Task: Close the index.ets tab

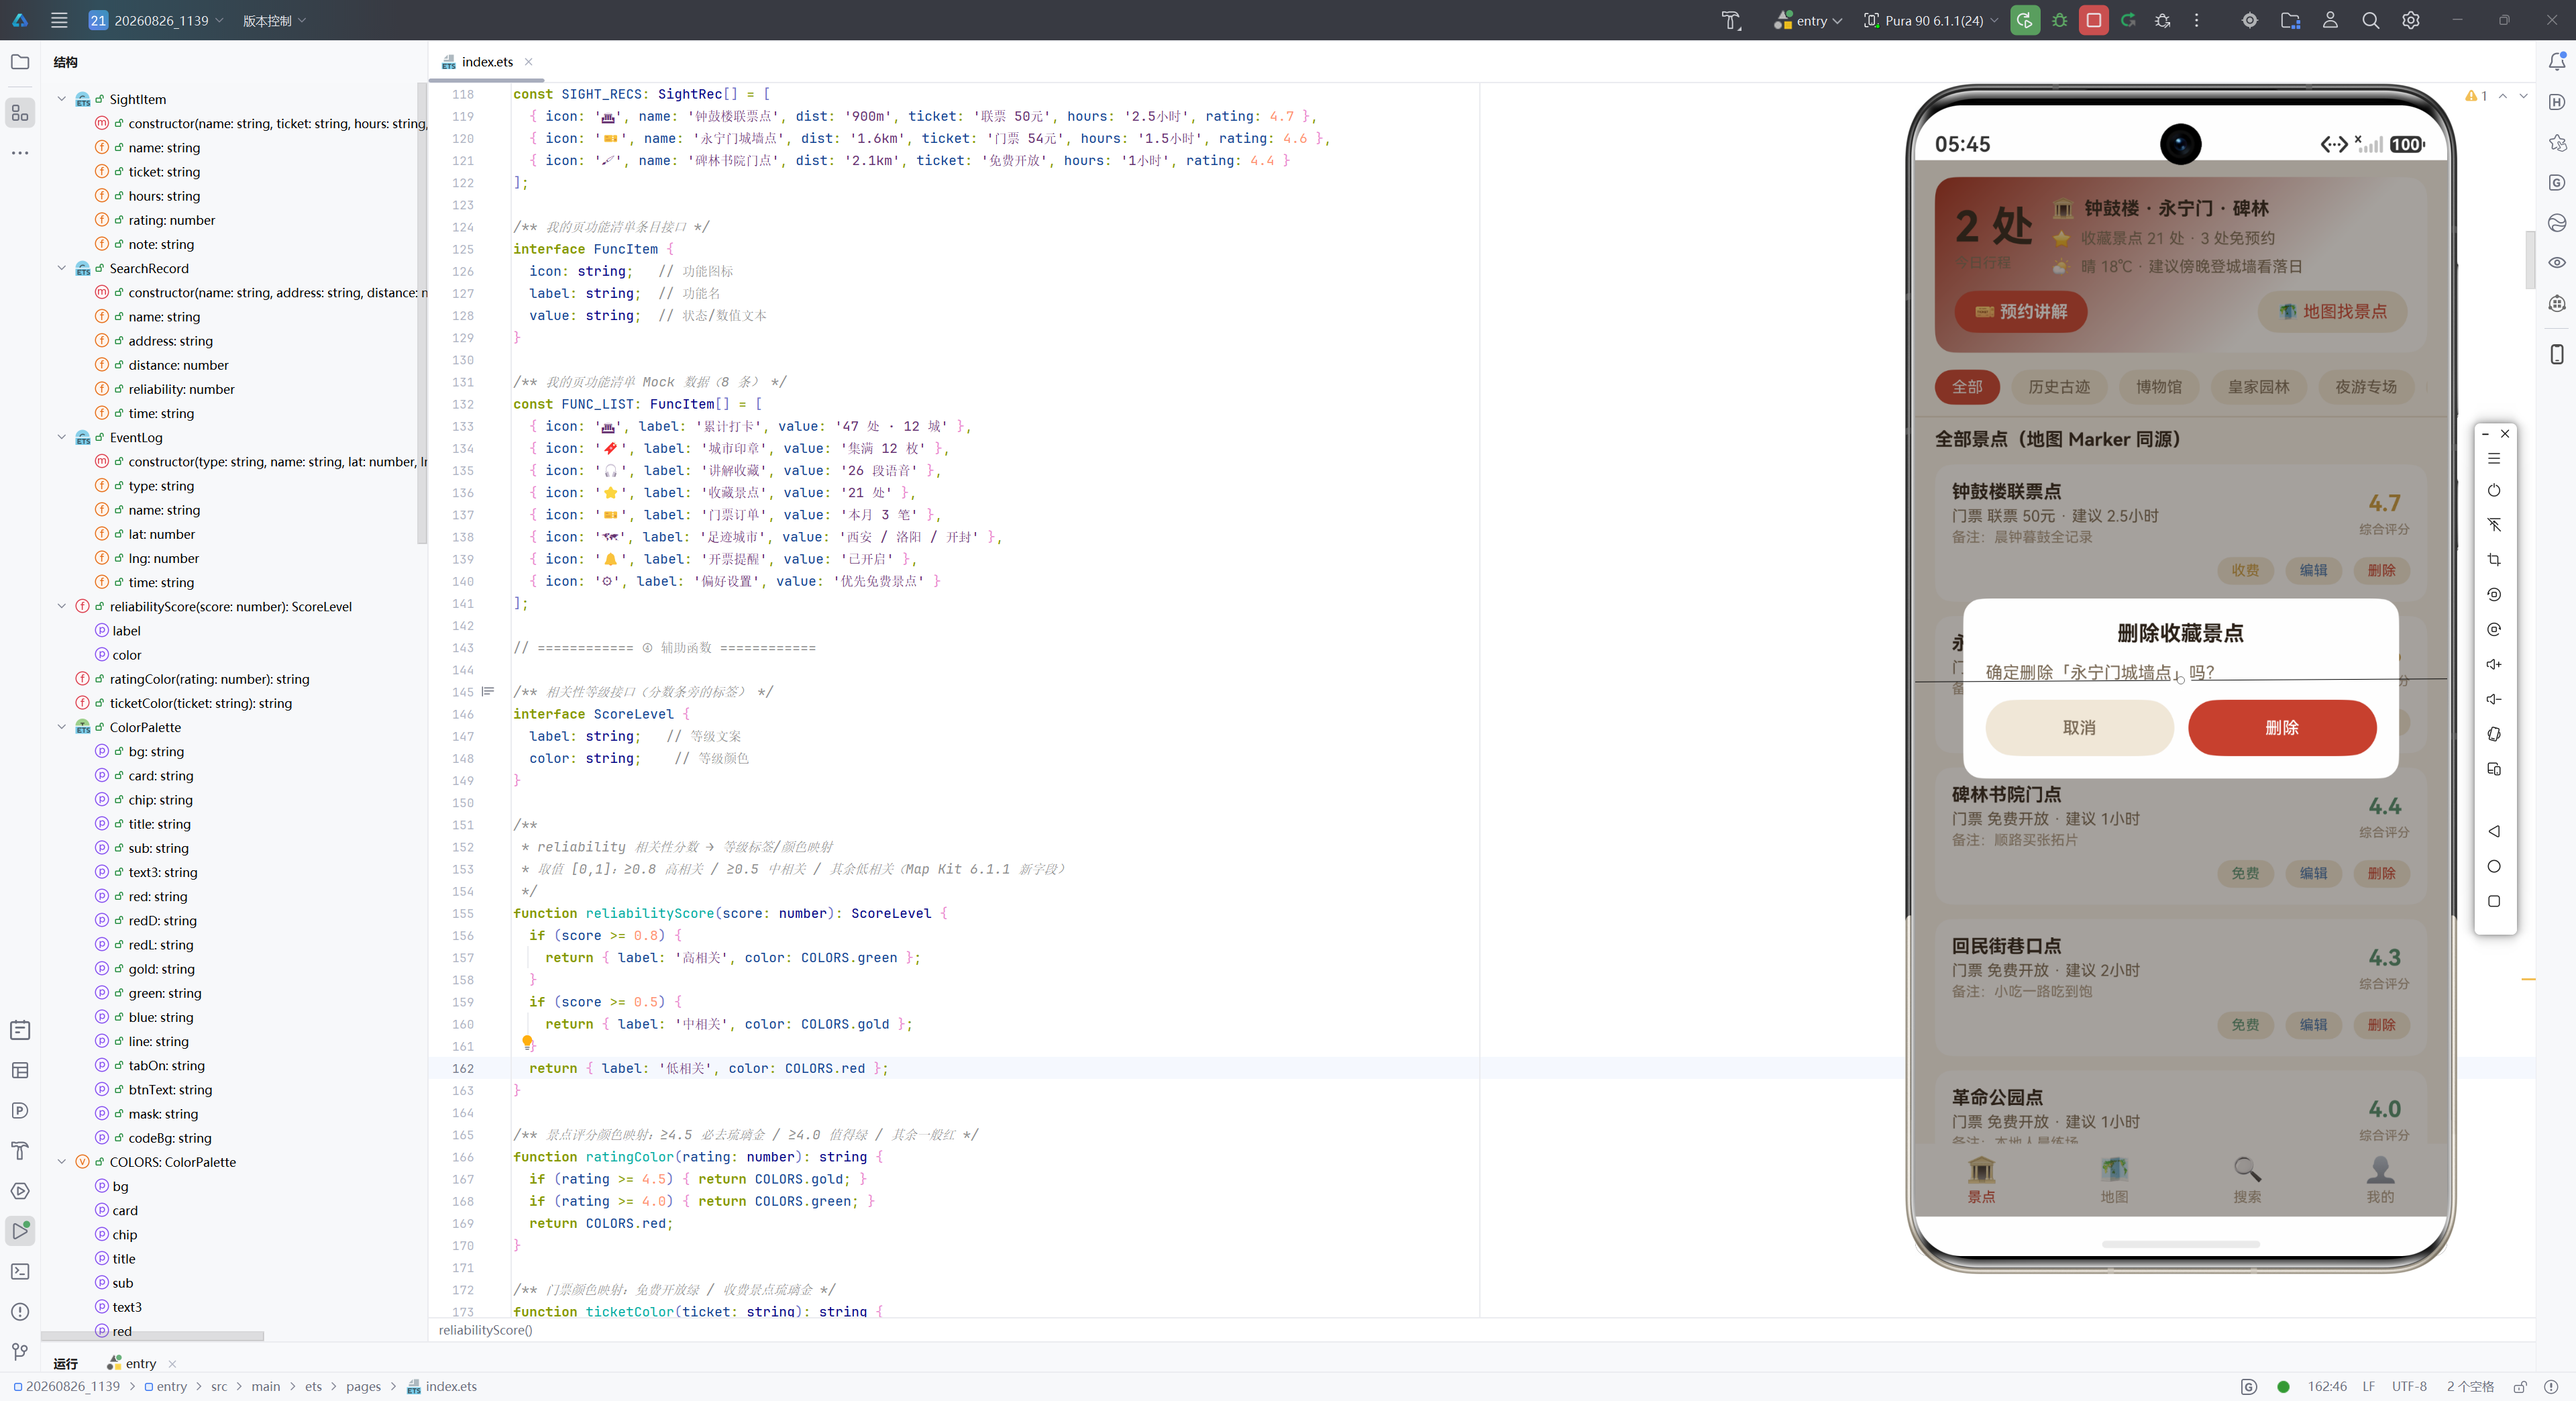Action: [529, 62]
